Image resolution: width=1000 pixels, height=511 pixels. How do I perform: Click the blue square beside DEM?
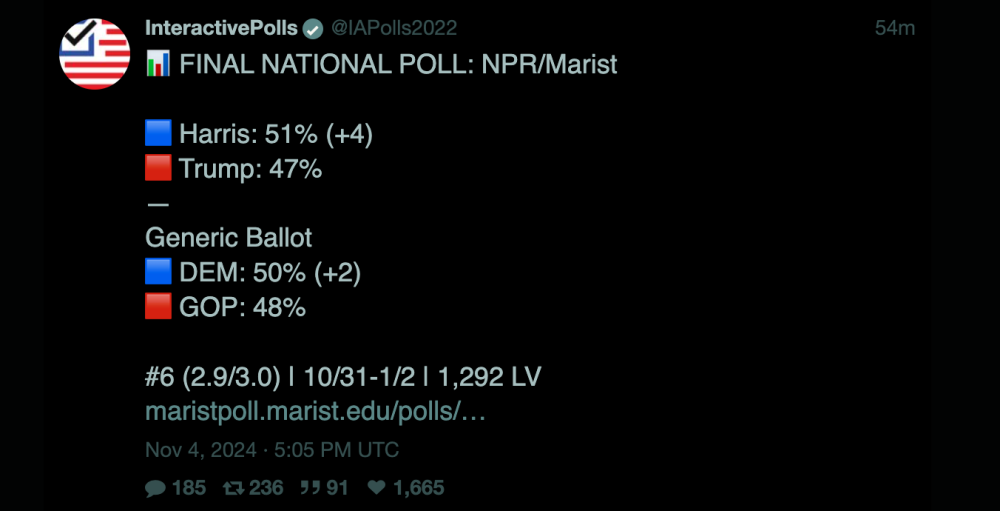[x=158, y=273]
